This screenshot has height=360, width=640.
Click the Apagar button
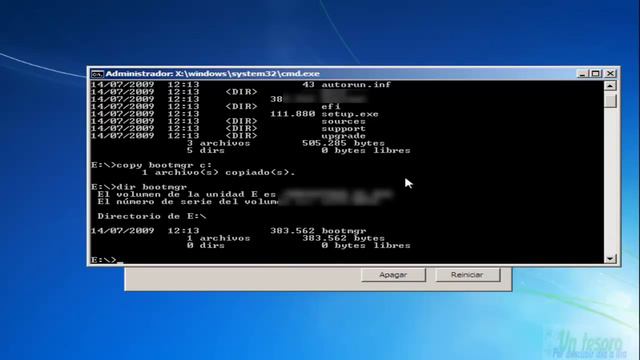[393, 275]
